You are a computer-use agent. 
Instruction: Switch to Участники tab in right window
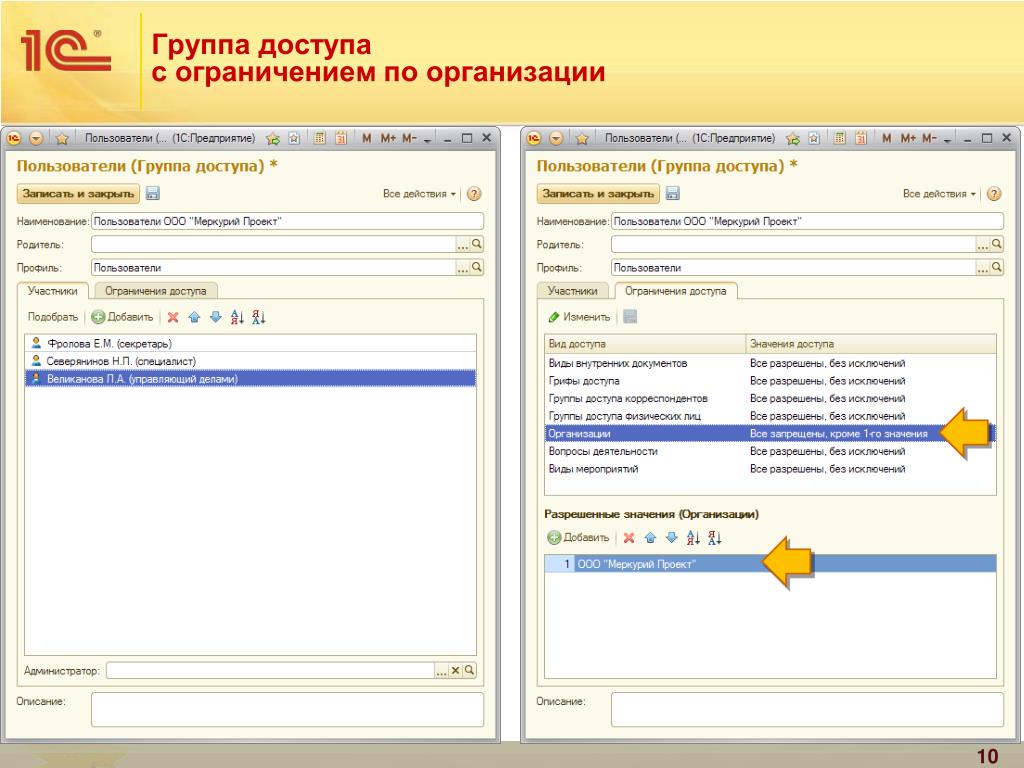(572, 291)
